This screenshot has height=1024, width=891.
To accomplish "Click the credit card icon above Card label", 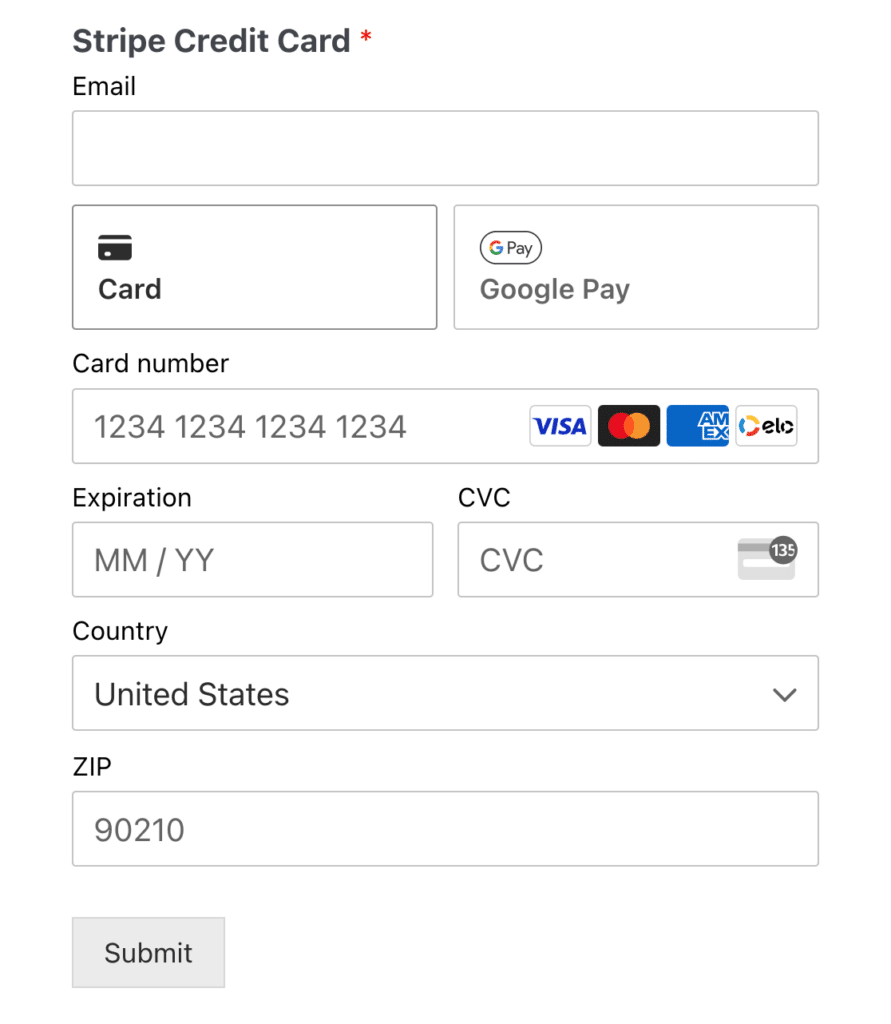I will pos(115,246).
